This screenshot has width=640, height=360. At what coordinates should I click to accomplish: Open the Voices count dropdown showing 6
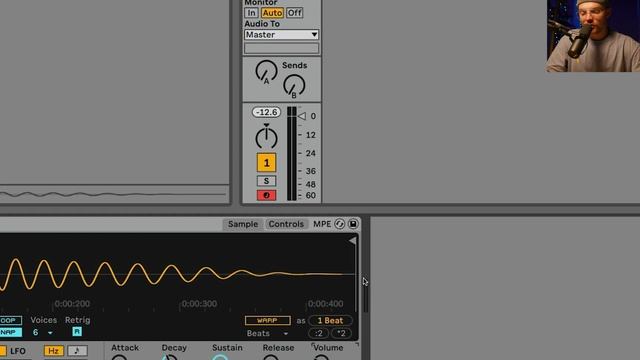tap(42, 333)
